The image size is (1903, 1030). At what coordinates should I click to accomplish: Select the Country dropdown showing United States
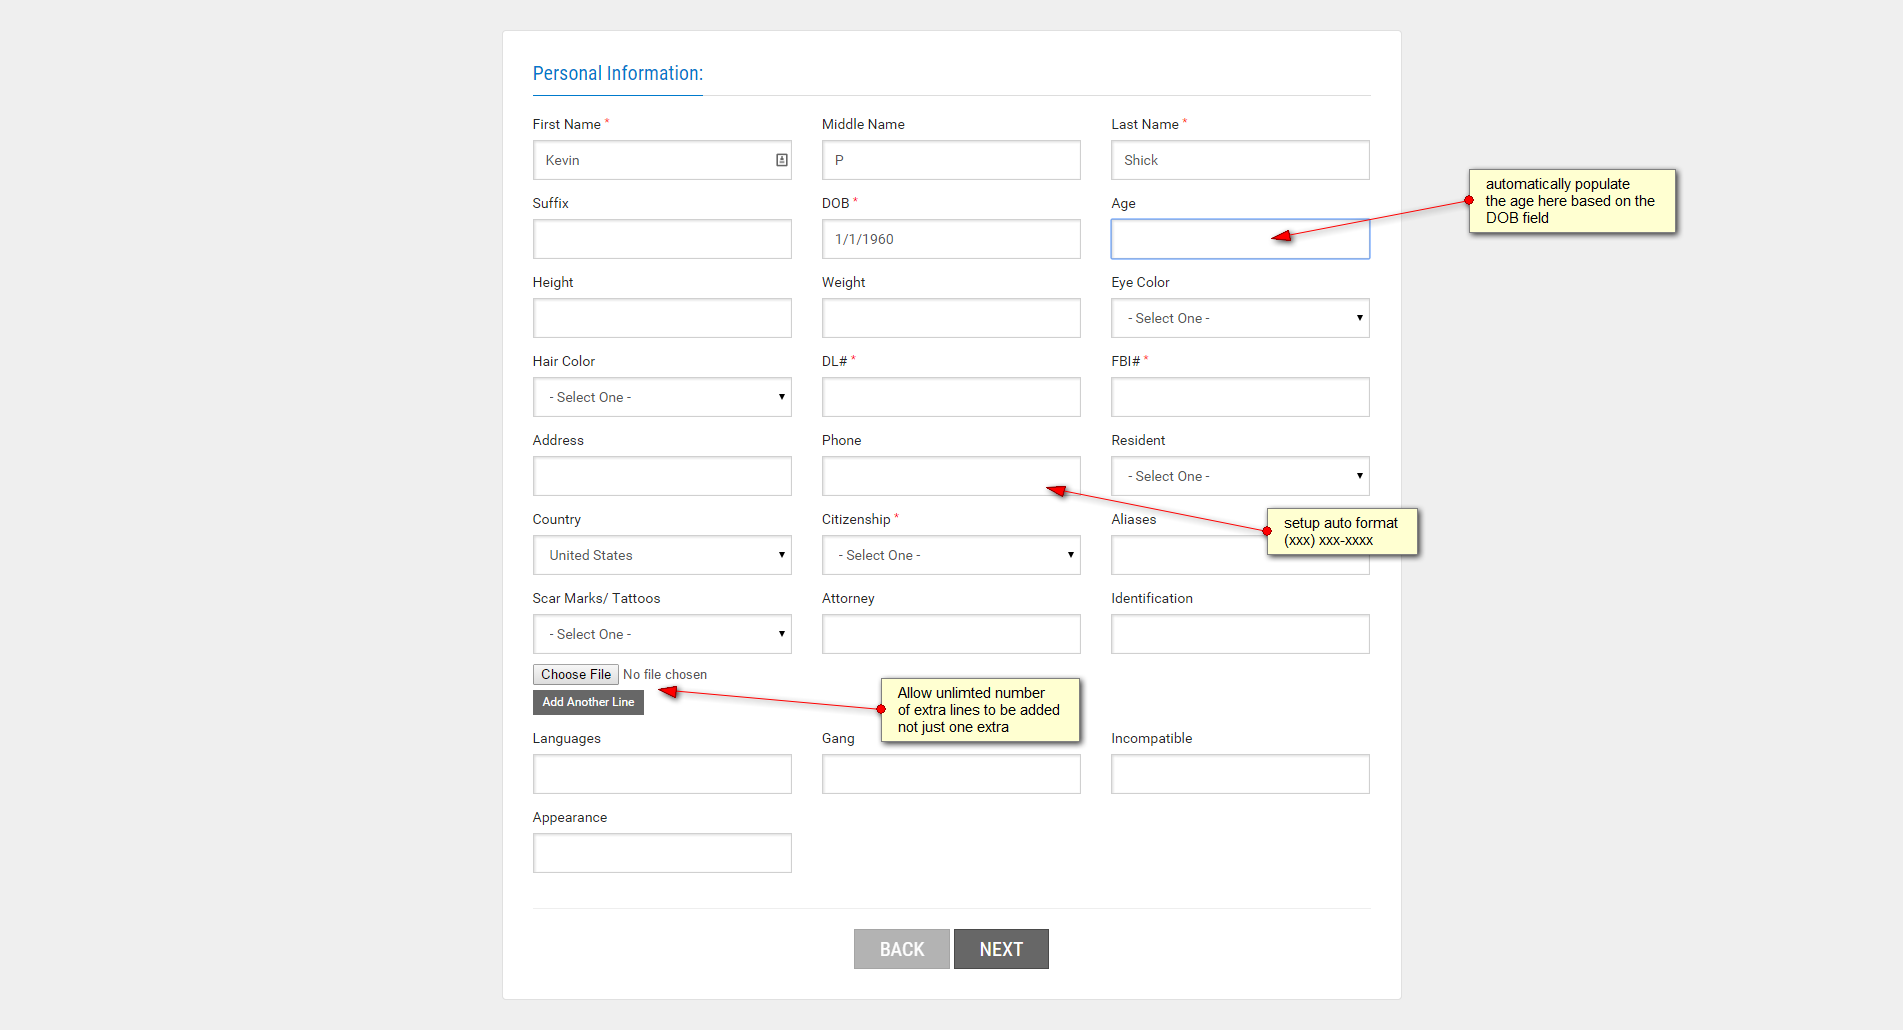pos(661,555)
